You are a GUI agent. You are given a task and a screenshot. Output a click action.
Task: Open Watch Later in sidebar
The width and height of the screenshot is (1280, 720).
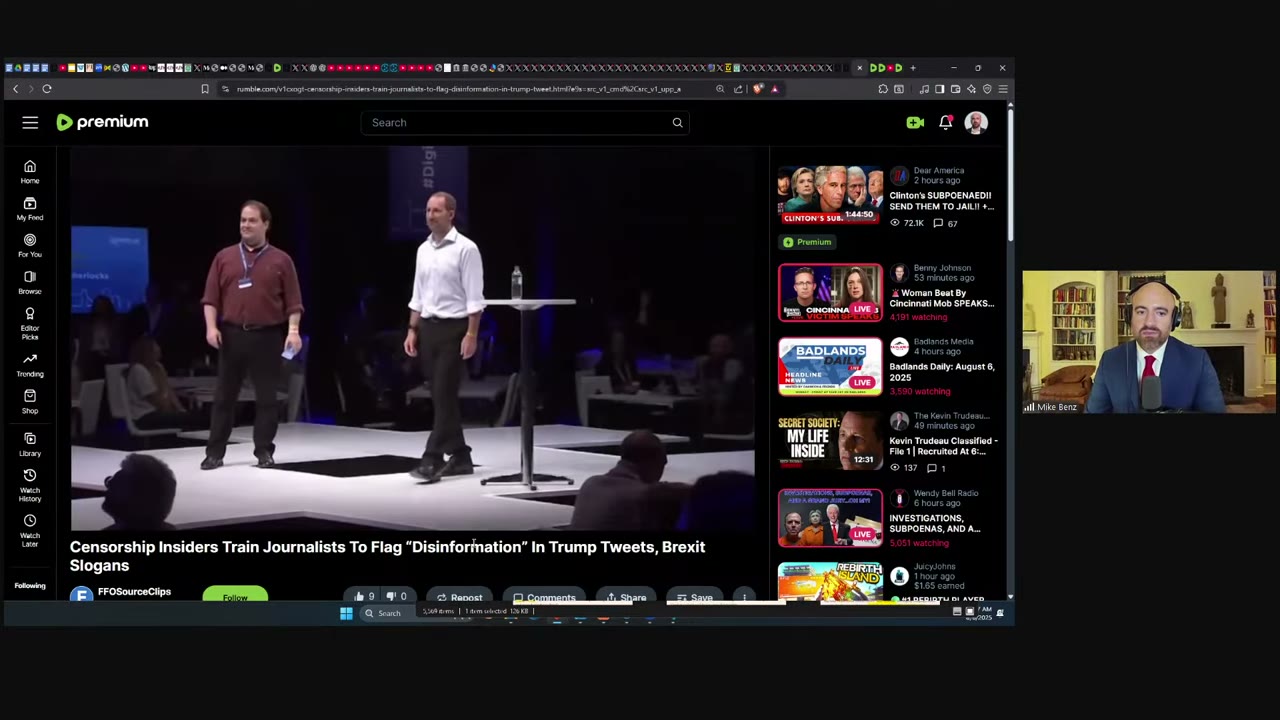[x=30, y=530]
